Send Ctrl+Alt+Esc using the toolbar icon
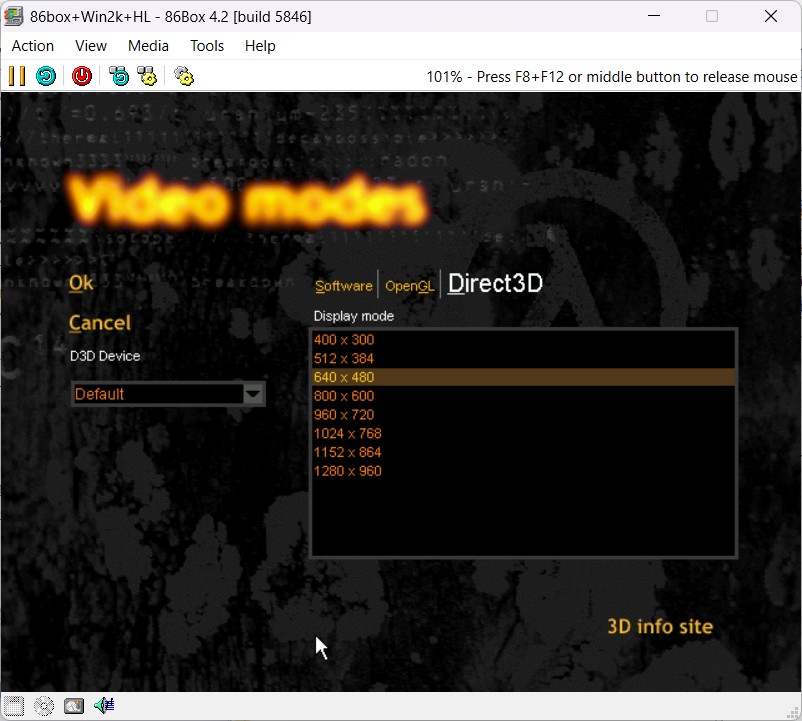This screenshot has width=802, height=721. click(147, 76)
